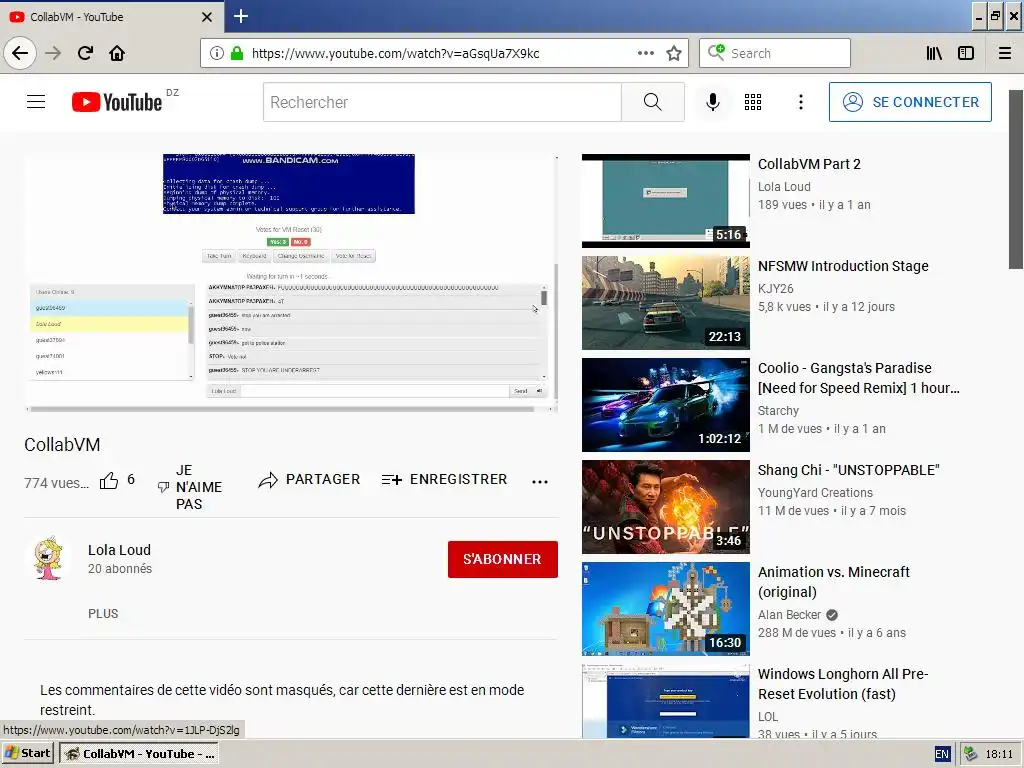Open CollabVM Part 2 video thumbnail
The image size is (1024, 768).
[665, 200]
